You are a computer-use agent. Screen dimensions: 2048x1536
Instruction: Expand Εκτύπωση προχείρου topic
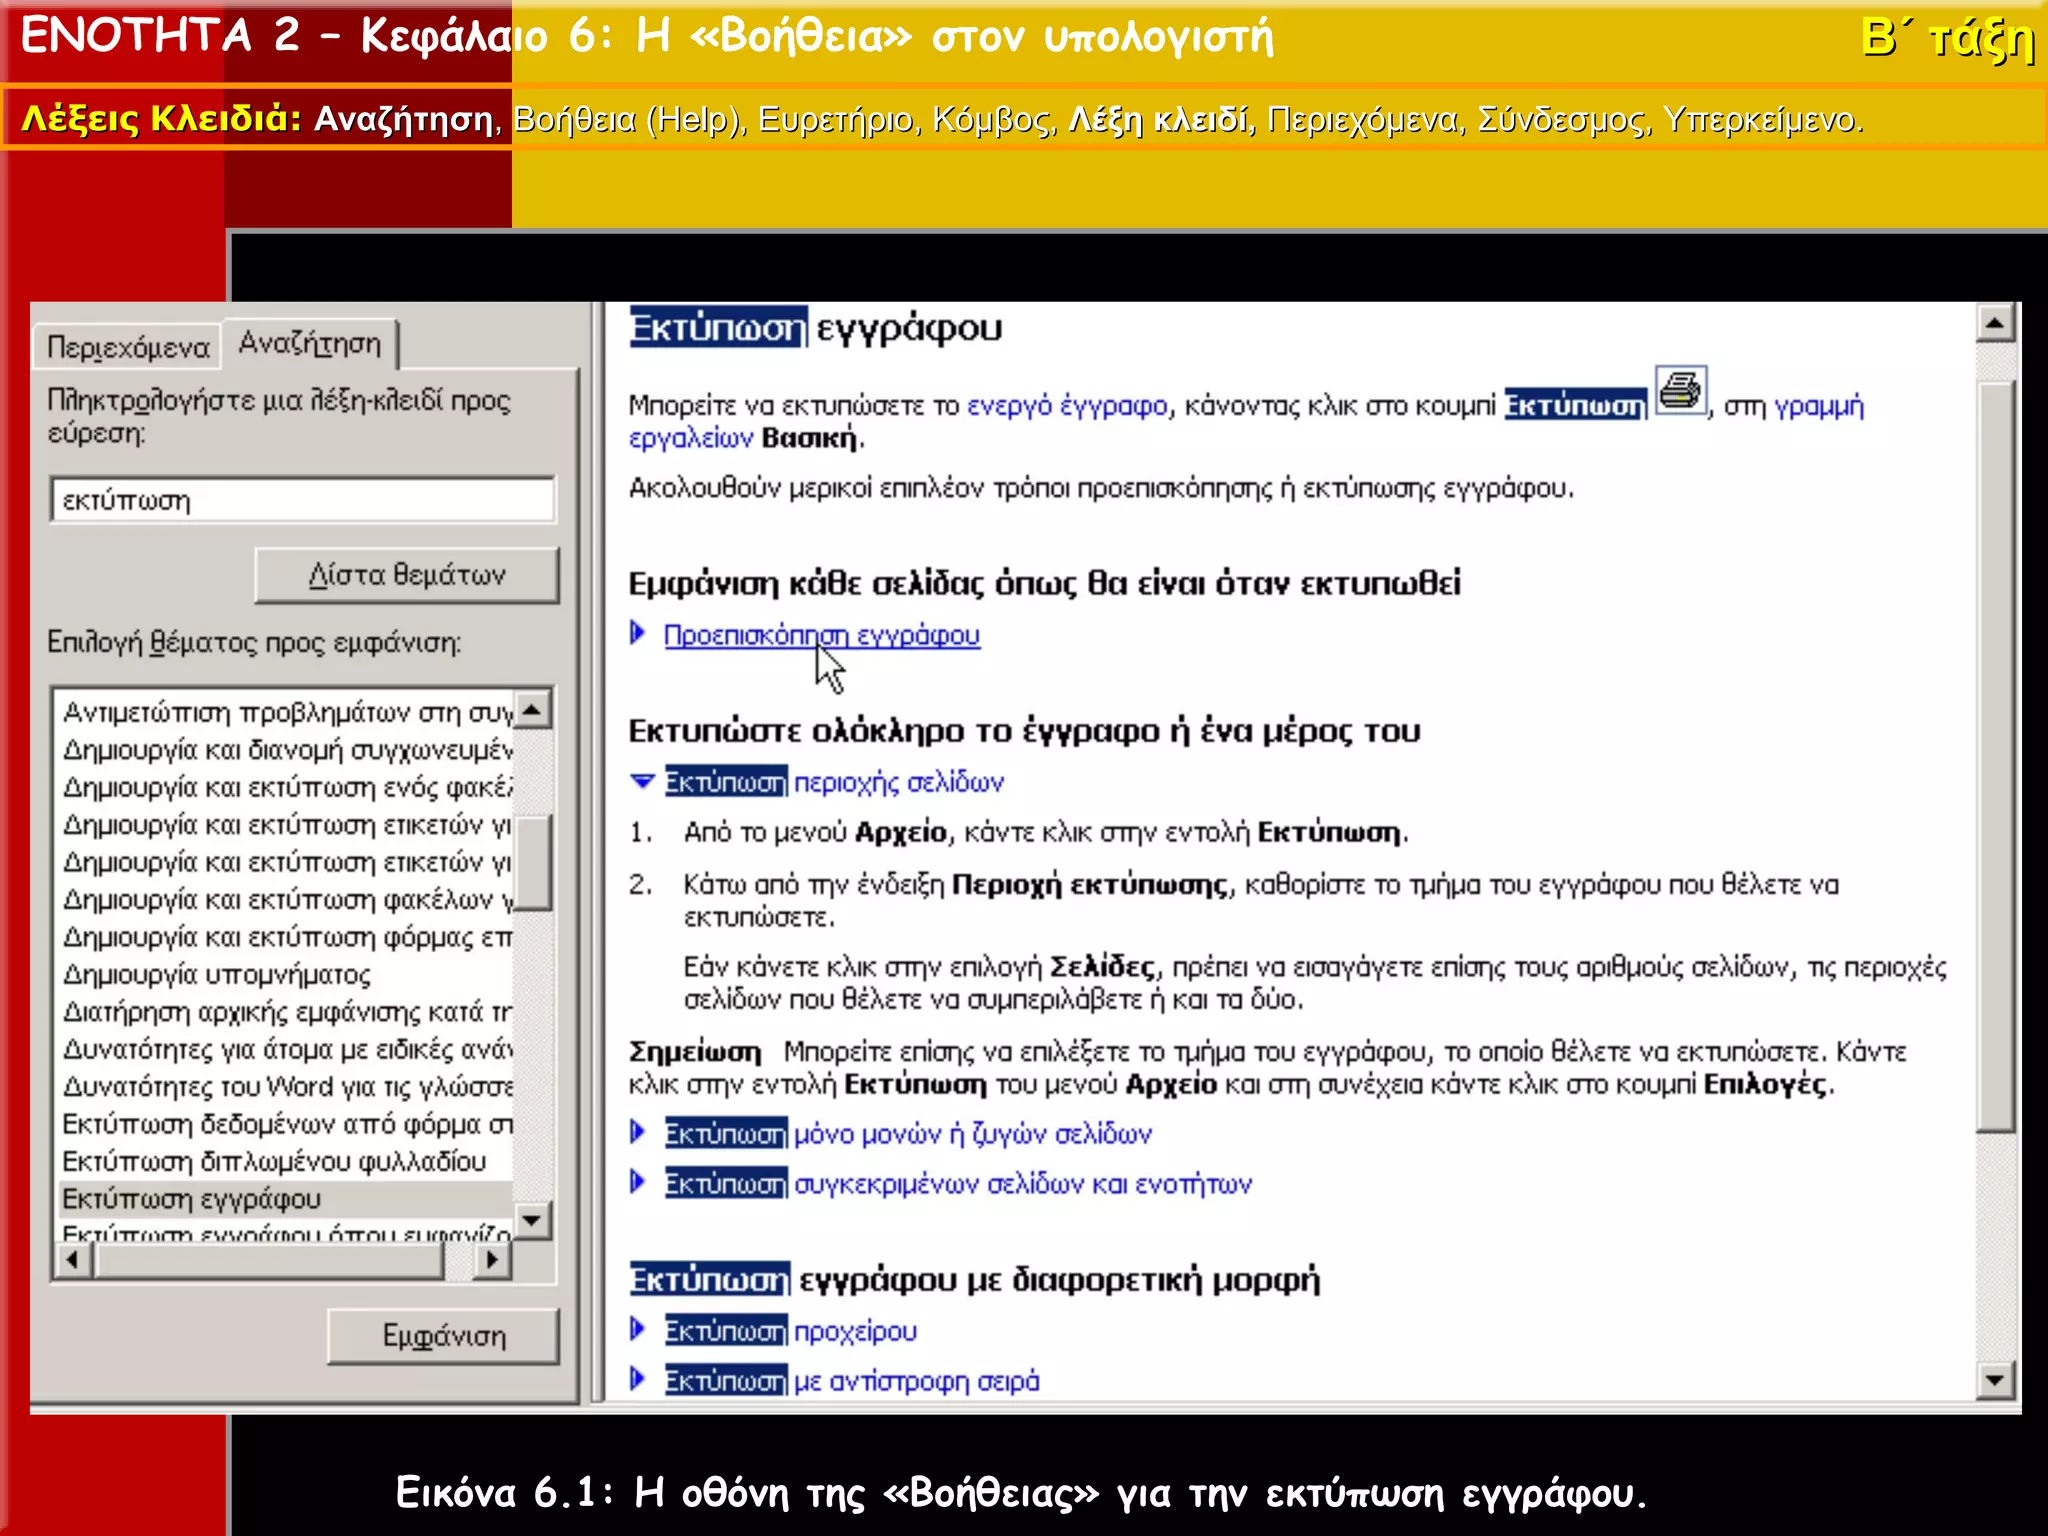tap(638, 1329)
